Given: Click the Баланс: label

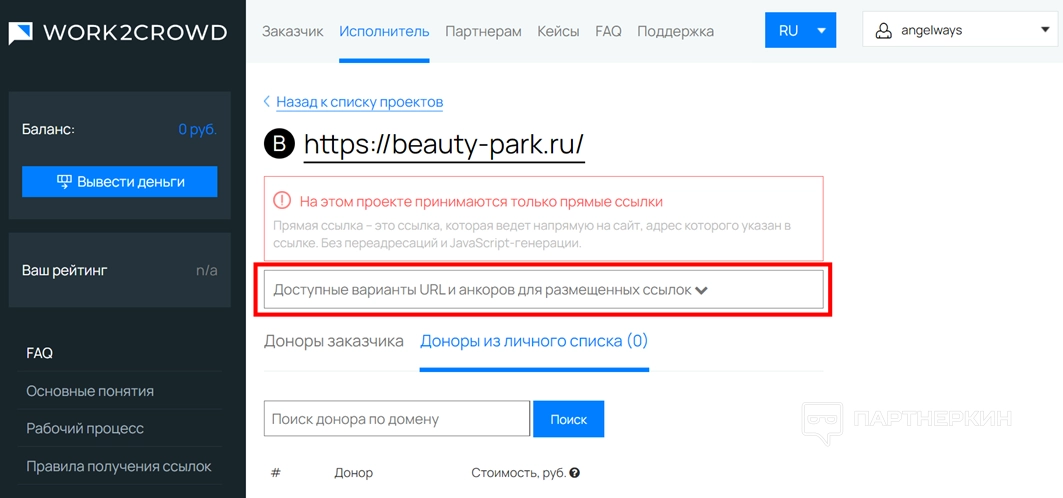Looking at the screenshot, I should coord(48,129).
